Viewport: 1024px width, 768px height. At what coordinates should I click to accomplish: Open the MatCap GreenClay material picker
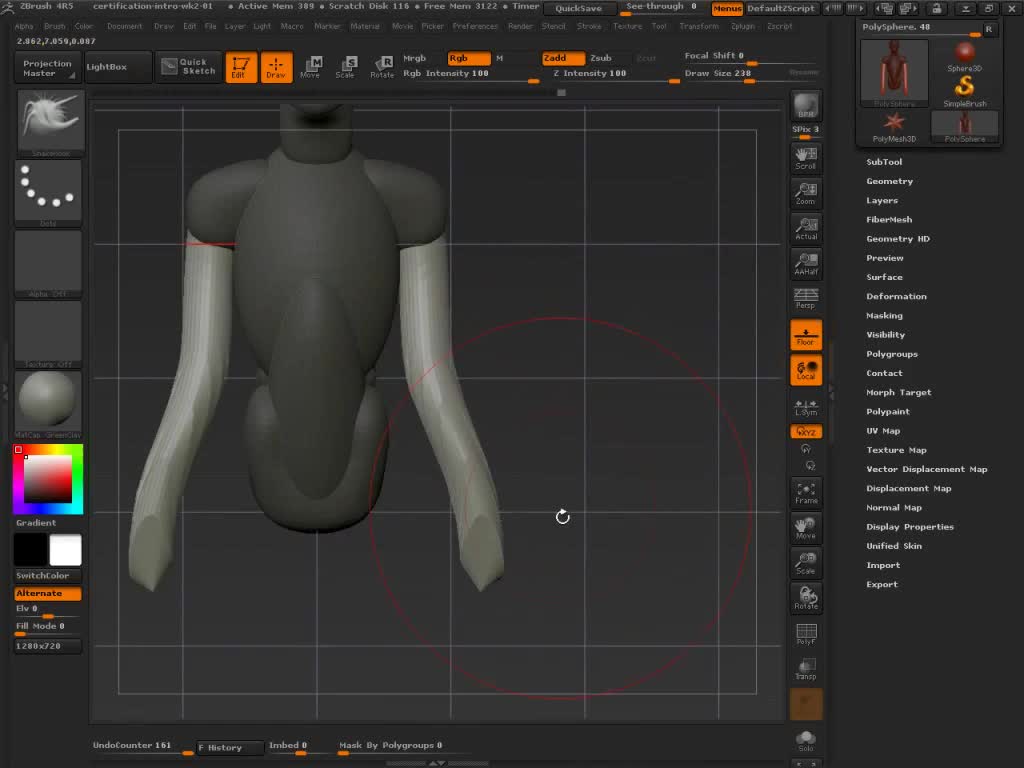[x=48, y=405]
